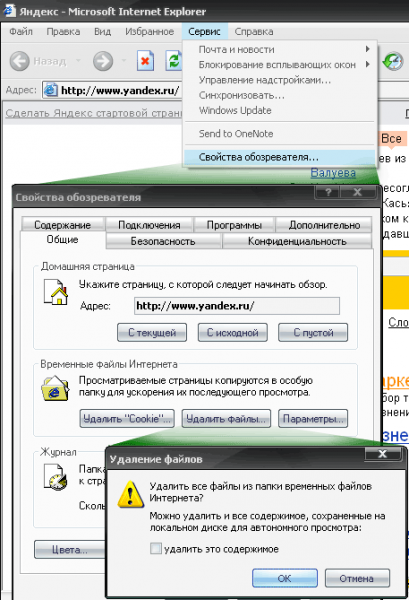Click the home page house icon
The image size is (409, 600).
tap(56, 292)
